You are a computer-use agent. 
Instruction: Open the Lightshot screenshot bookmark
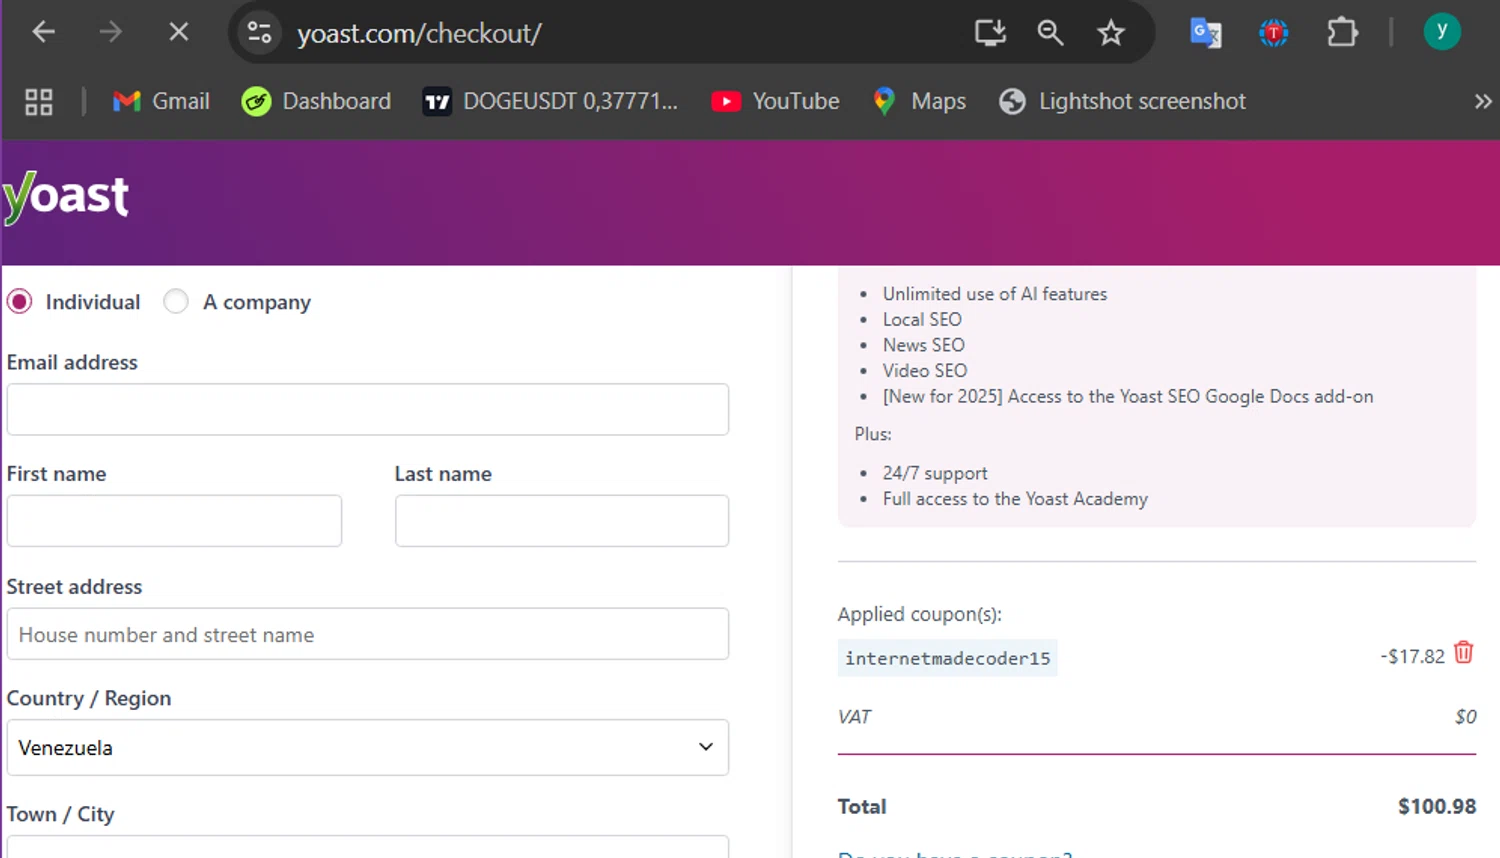(1122, 101)
